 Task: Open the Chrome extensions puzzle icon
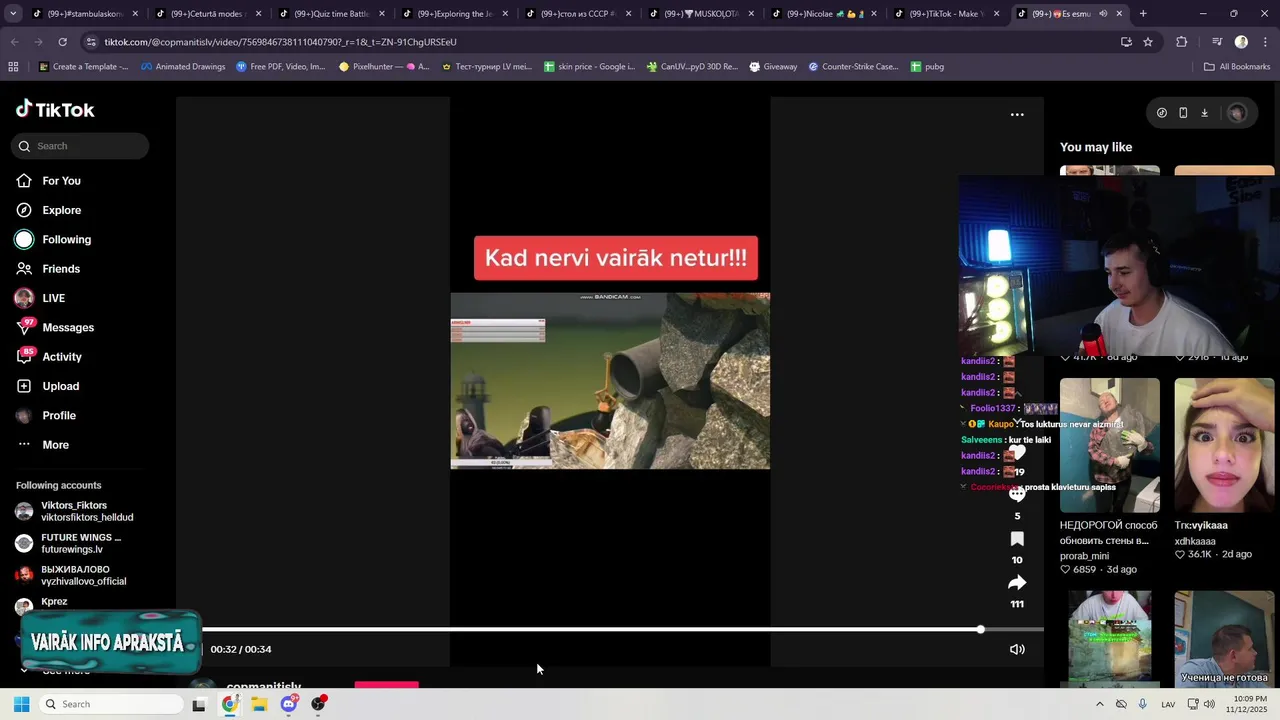1182,42
